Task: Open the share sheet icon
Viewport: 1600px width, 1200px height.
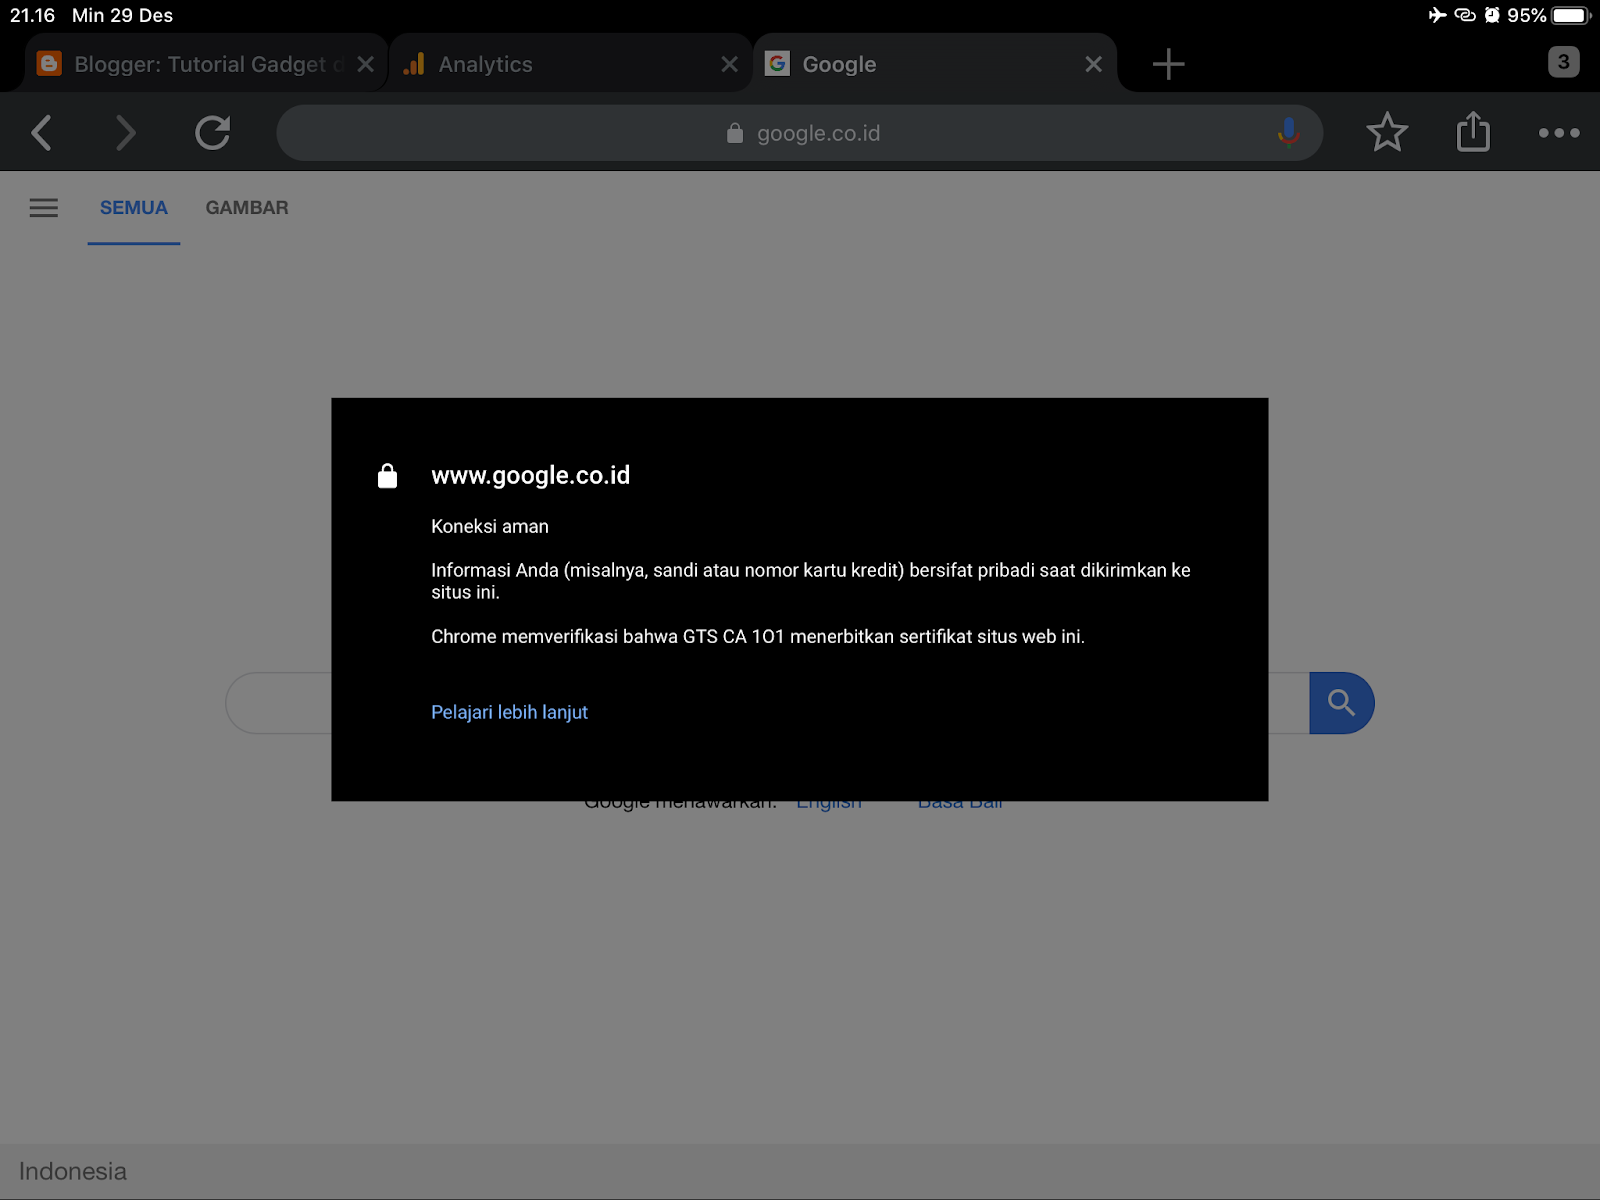Action: (1473, 131)
